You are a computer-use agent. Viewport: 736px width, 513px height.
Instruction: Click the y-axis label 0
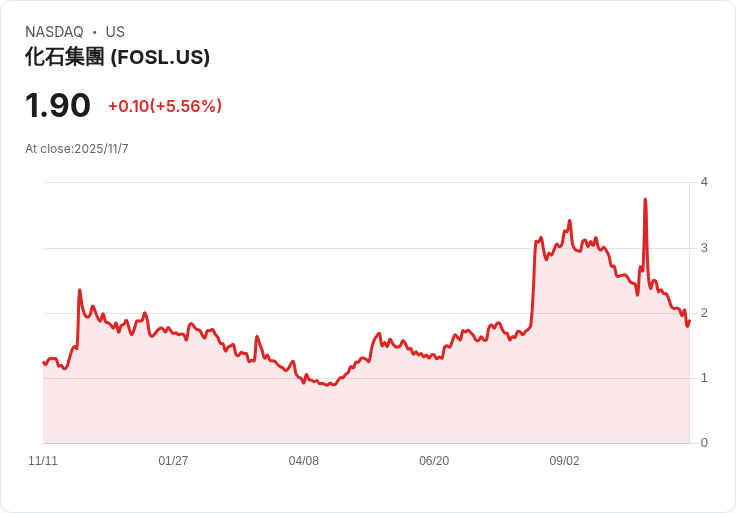704,442
